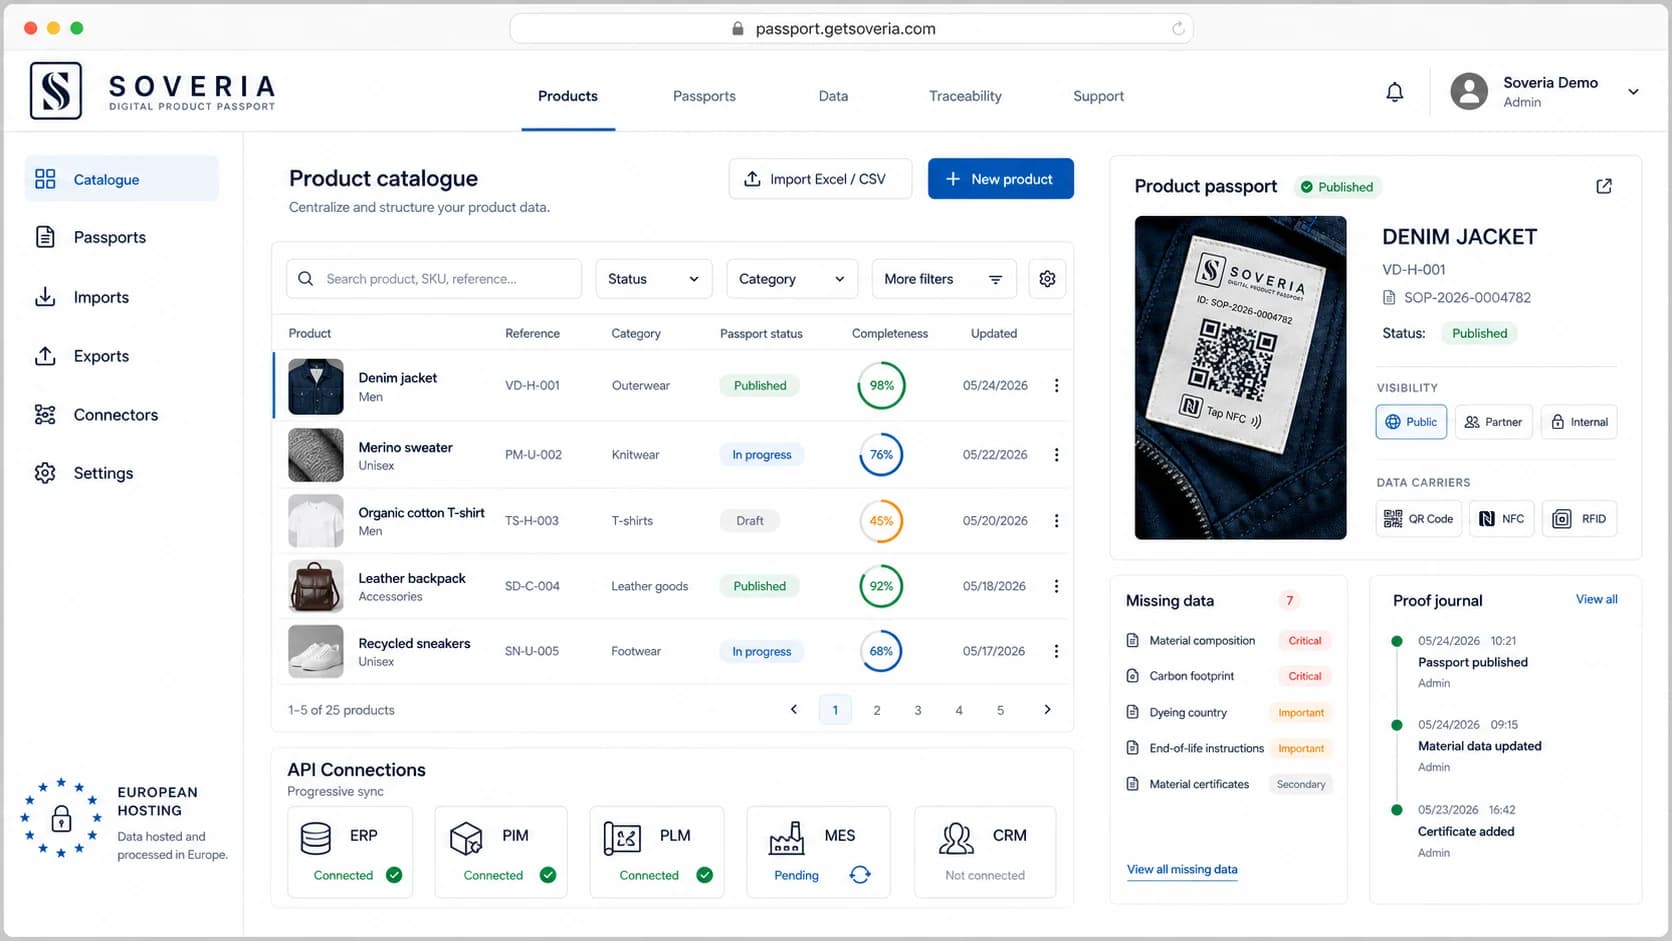Image resolution: width=1672 pixels, height=941 pixels.
Task: Click Passport published journal entry
Action: [x=1472, y=661]
